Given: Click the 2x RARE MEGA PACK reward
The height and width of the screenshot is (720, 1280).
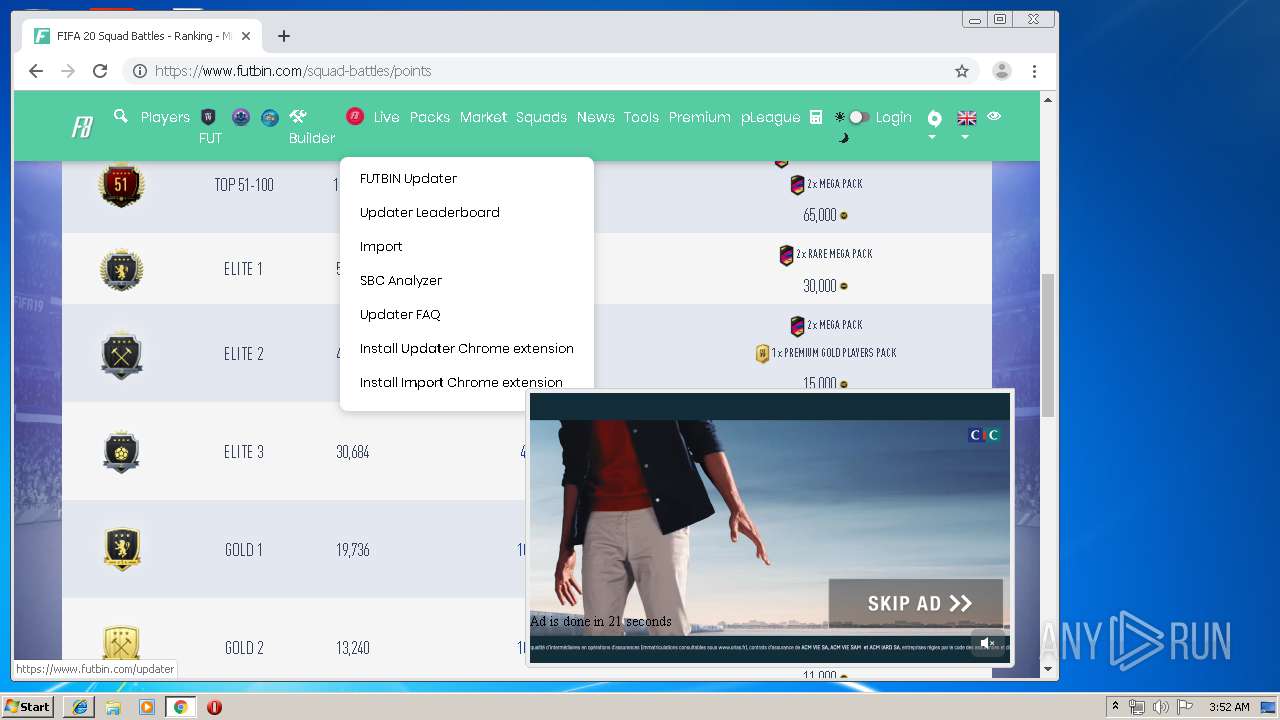Looking at the screenshot, I should pos(826,254).
